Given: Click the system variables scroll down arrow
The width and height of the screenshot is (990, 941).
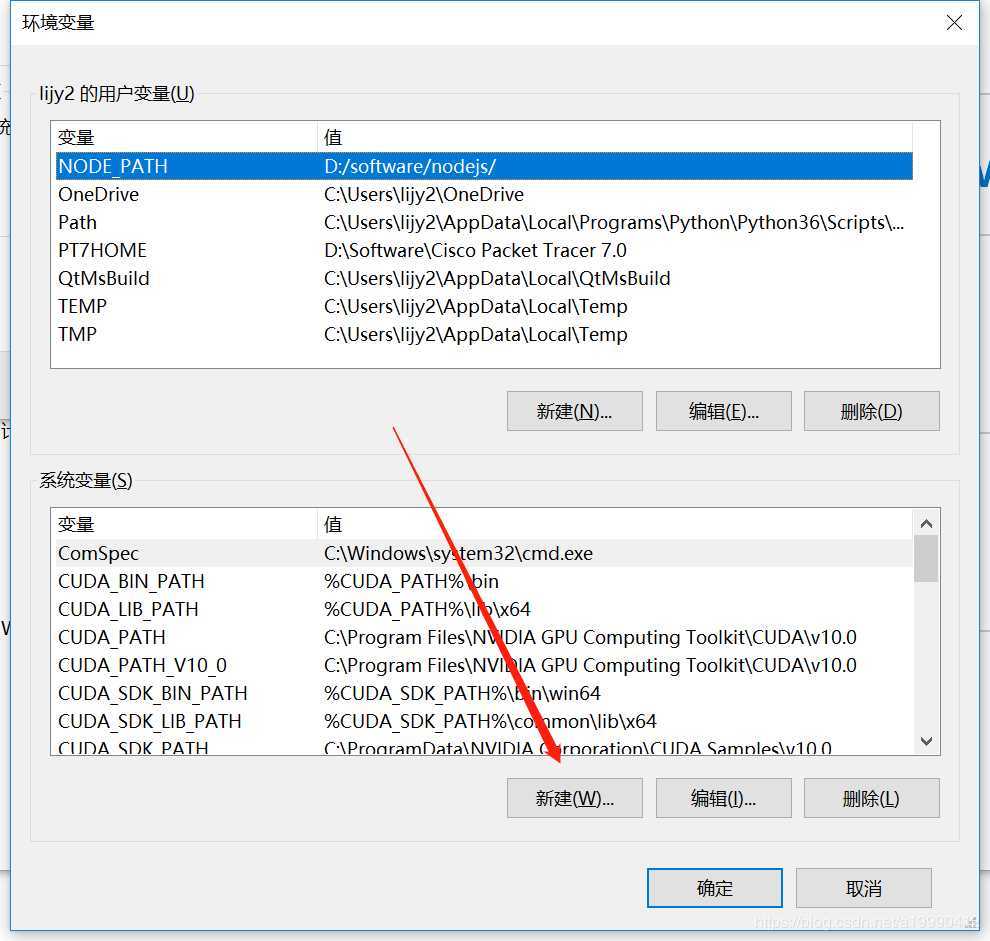Looking at the screenshot, I should click(x=926, y=741).
